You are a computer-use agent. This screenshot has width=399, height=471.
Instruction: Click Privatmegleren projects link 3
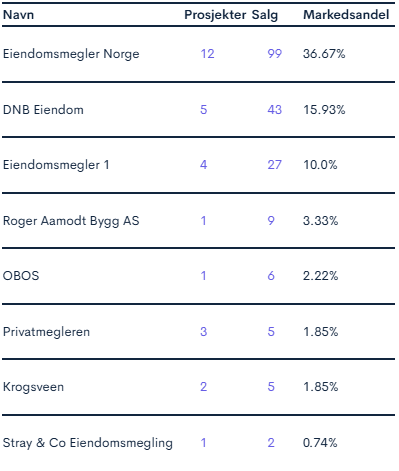(x=204, y=332)
